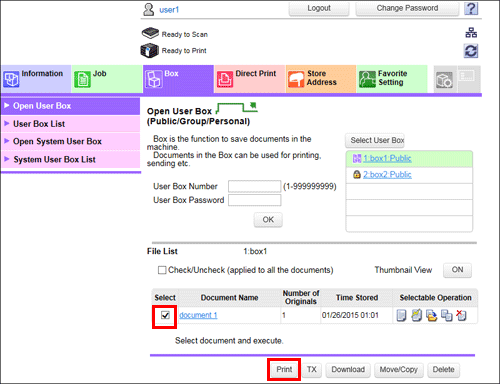
Task: Click the third operation icon for document 1
Action: 432,315
